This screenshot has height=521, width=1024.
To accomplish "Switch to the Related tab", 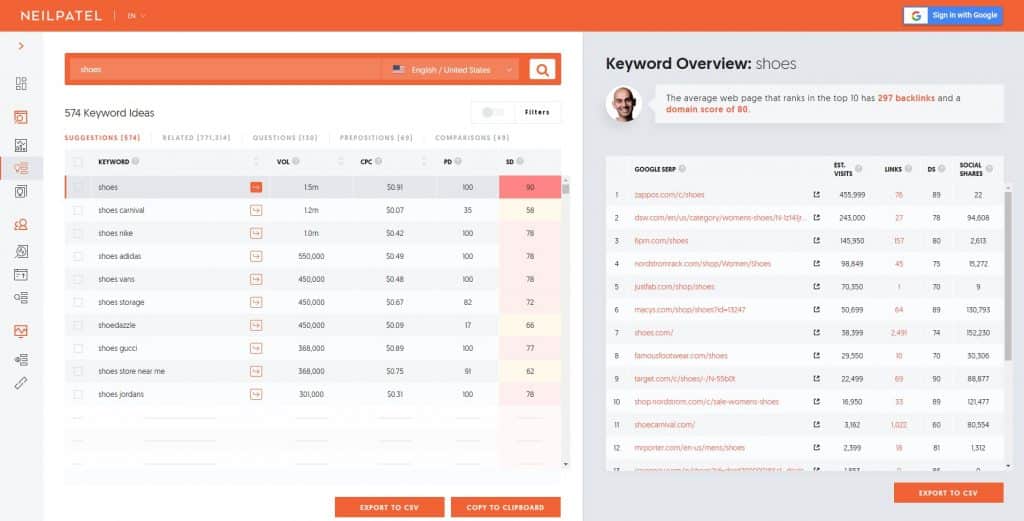I will coord(196,138).
